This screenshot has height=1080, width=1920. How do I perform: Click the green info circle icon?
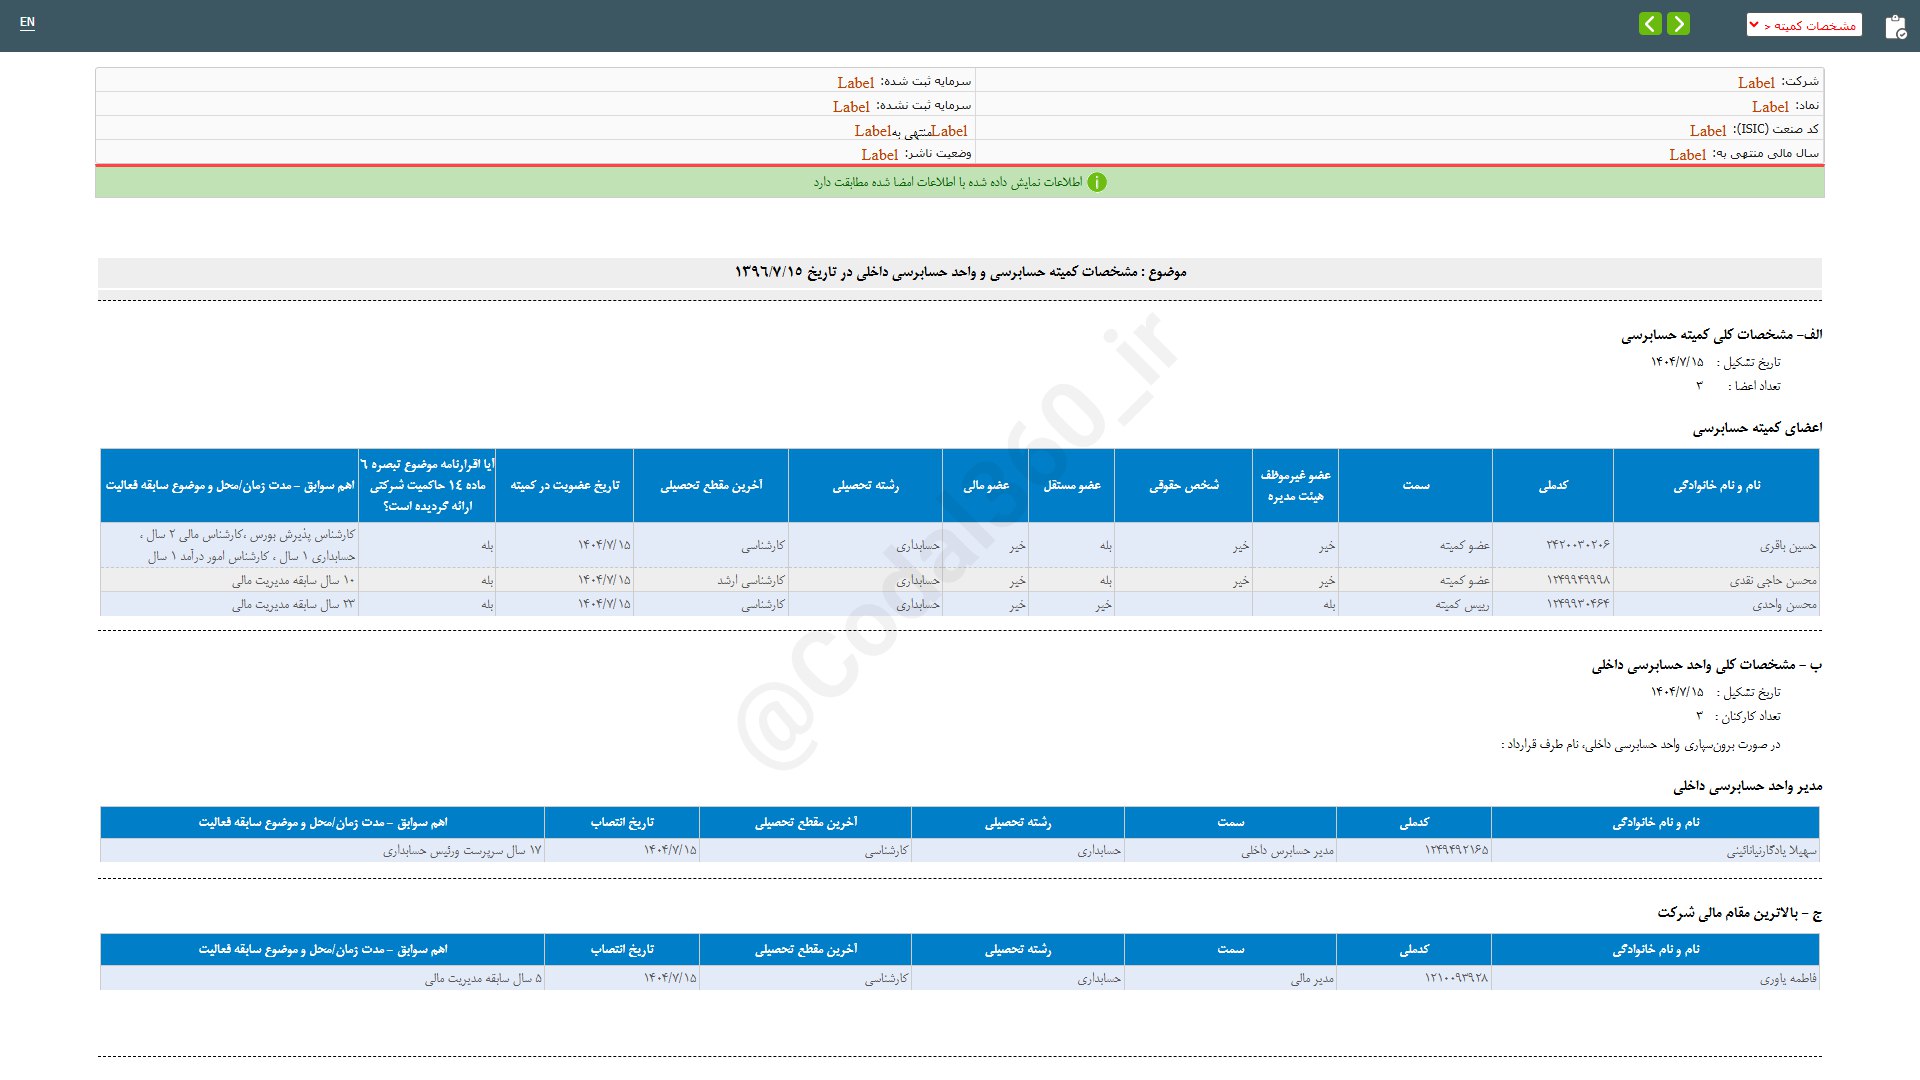(1097, 182)
